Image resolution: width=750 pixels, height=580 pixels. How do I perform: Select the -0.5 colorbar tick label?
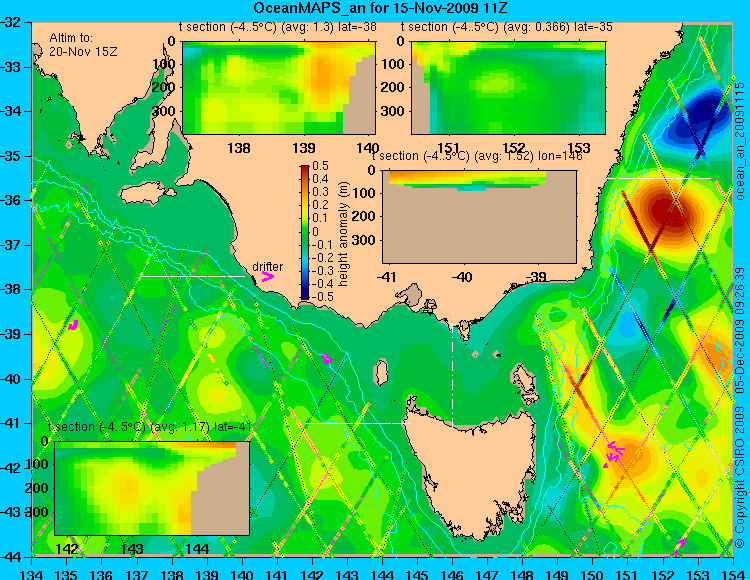click(x=323, y=296)
